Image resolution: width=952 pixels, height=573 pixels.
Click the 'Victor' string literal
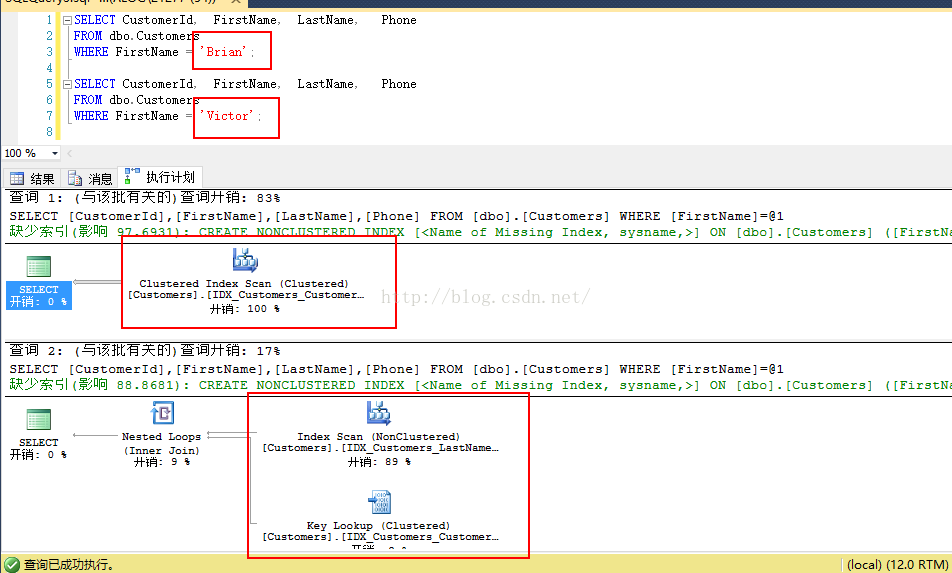[x=226, y=115]
